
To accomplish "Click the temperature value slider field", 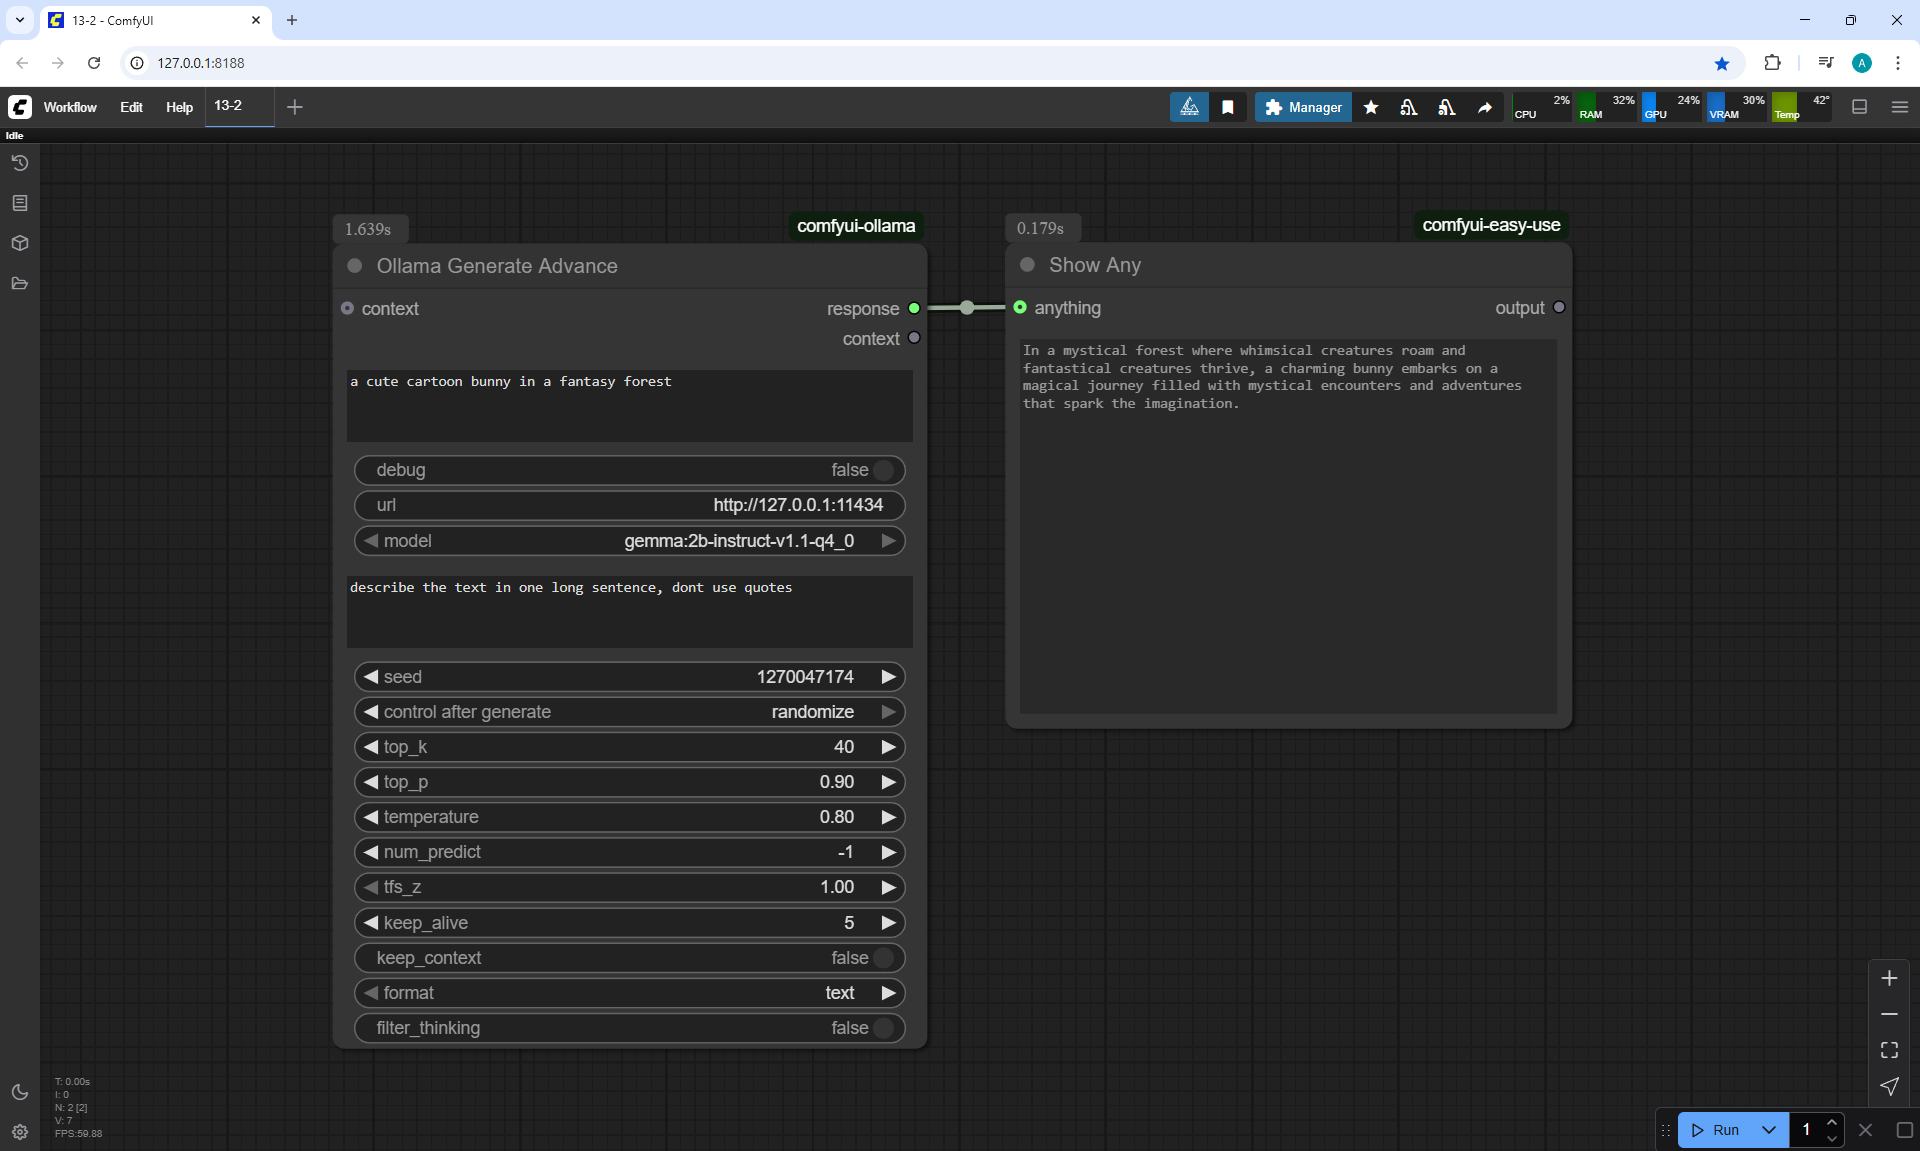I will [x=630, y=817].
